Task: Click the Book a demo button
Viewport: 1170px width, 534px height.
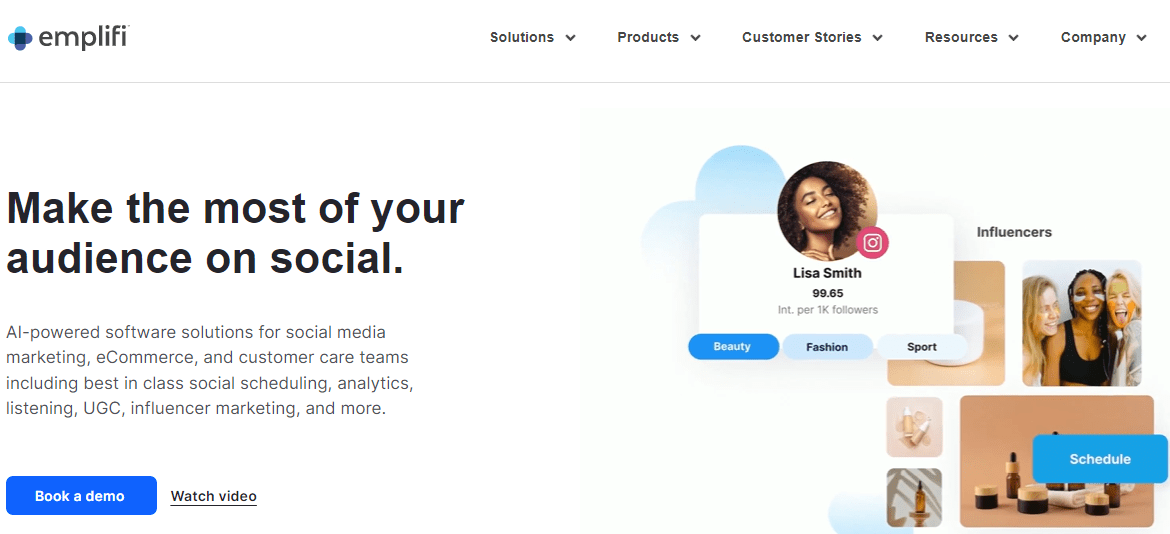Action: [x=81, y=496]
